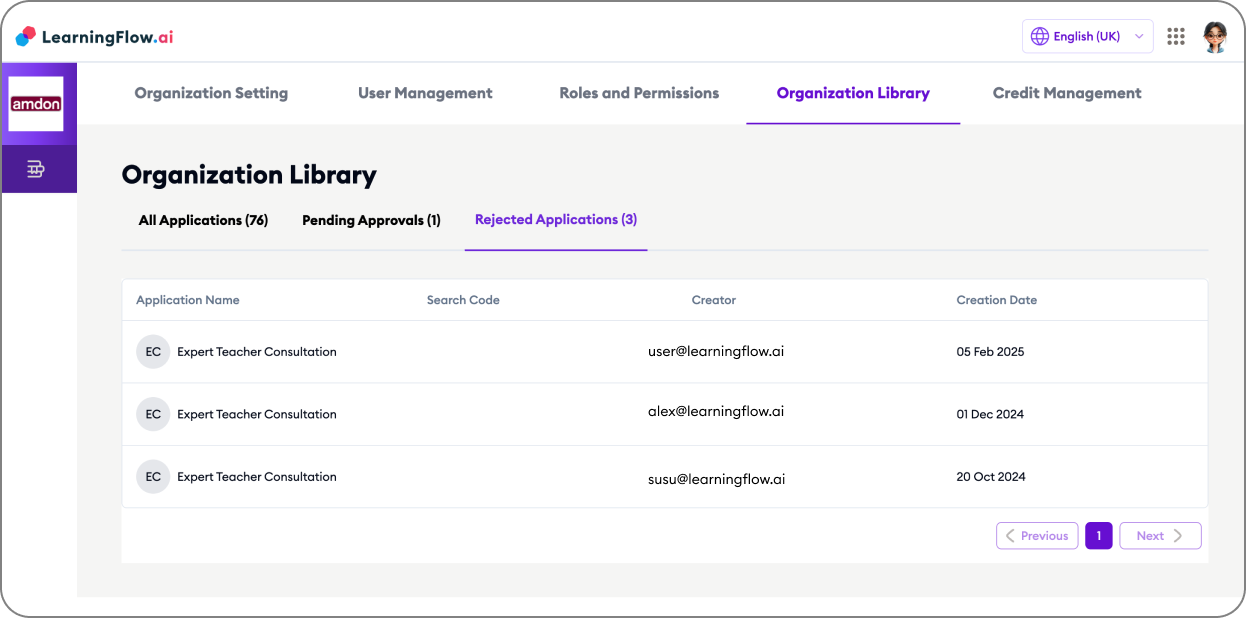1246x618 pixels.
Task: Show All Applications (76) sub-tab
Action: (203, 220)
